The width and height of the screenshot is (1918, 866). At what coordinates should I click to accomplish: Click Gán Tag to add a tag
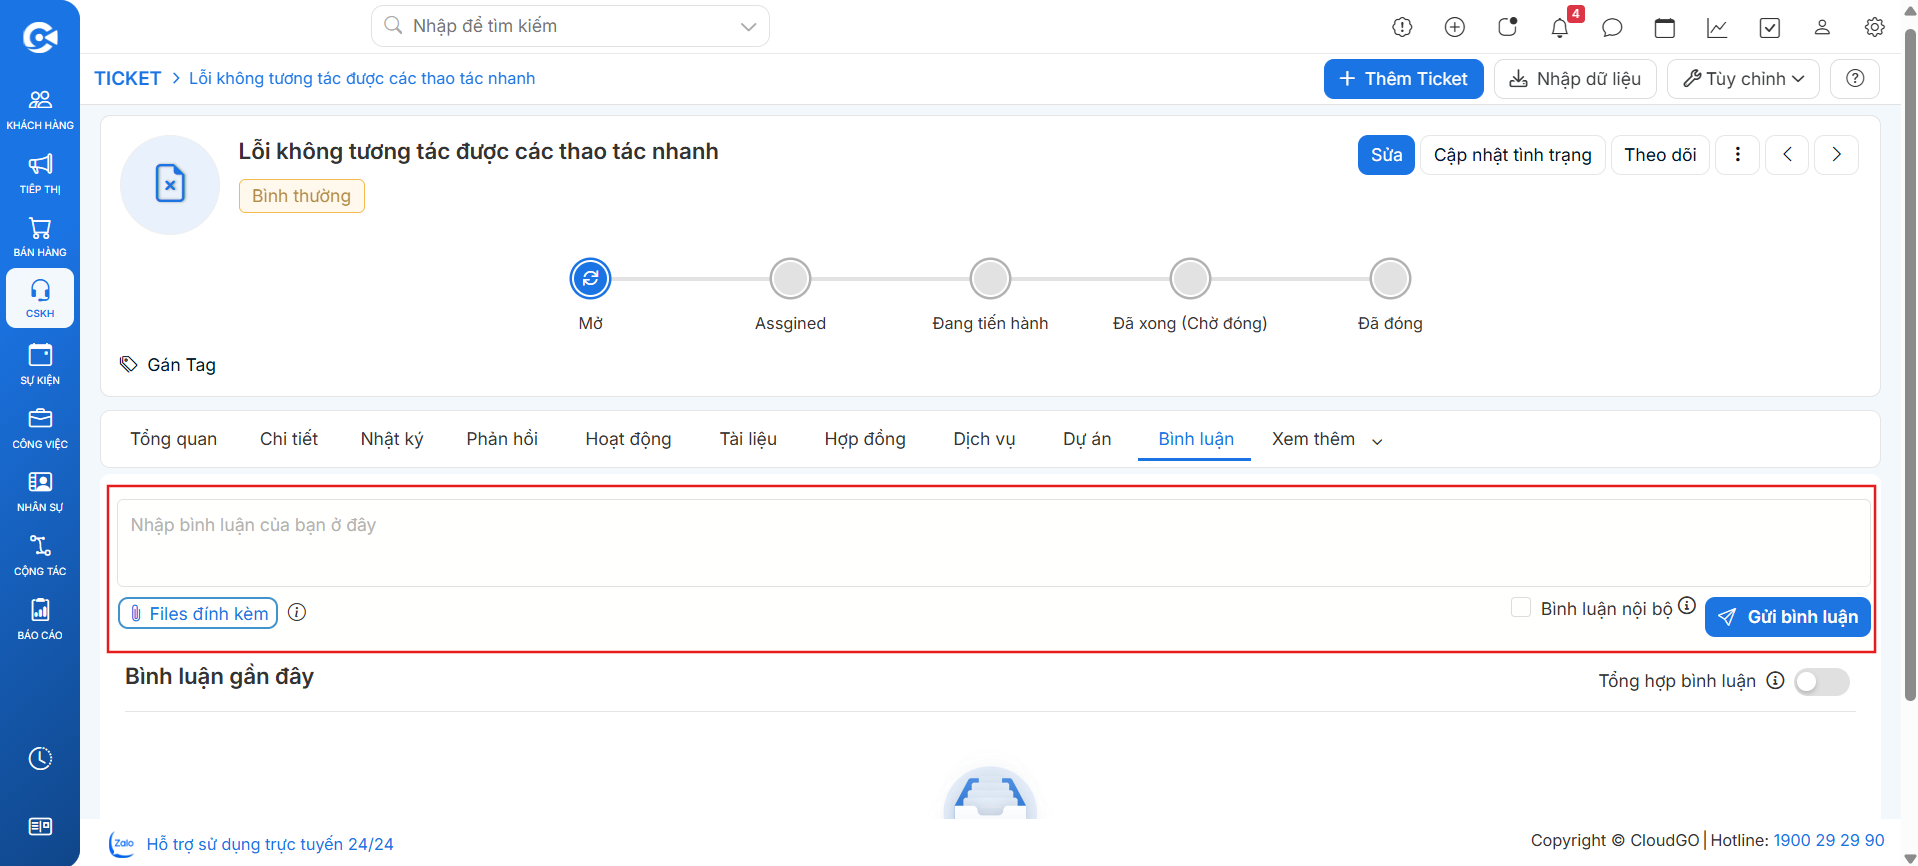coord(168,364)
